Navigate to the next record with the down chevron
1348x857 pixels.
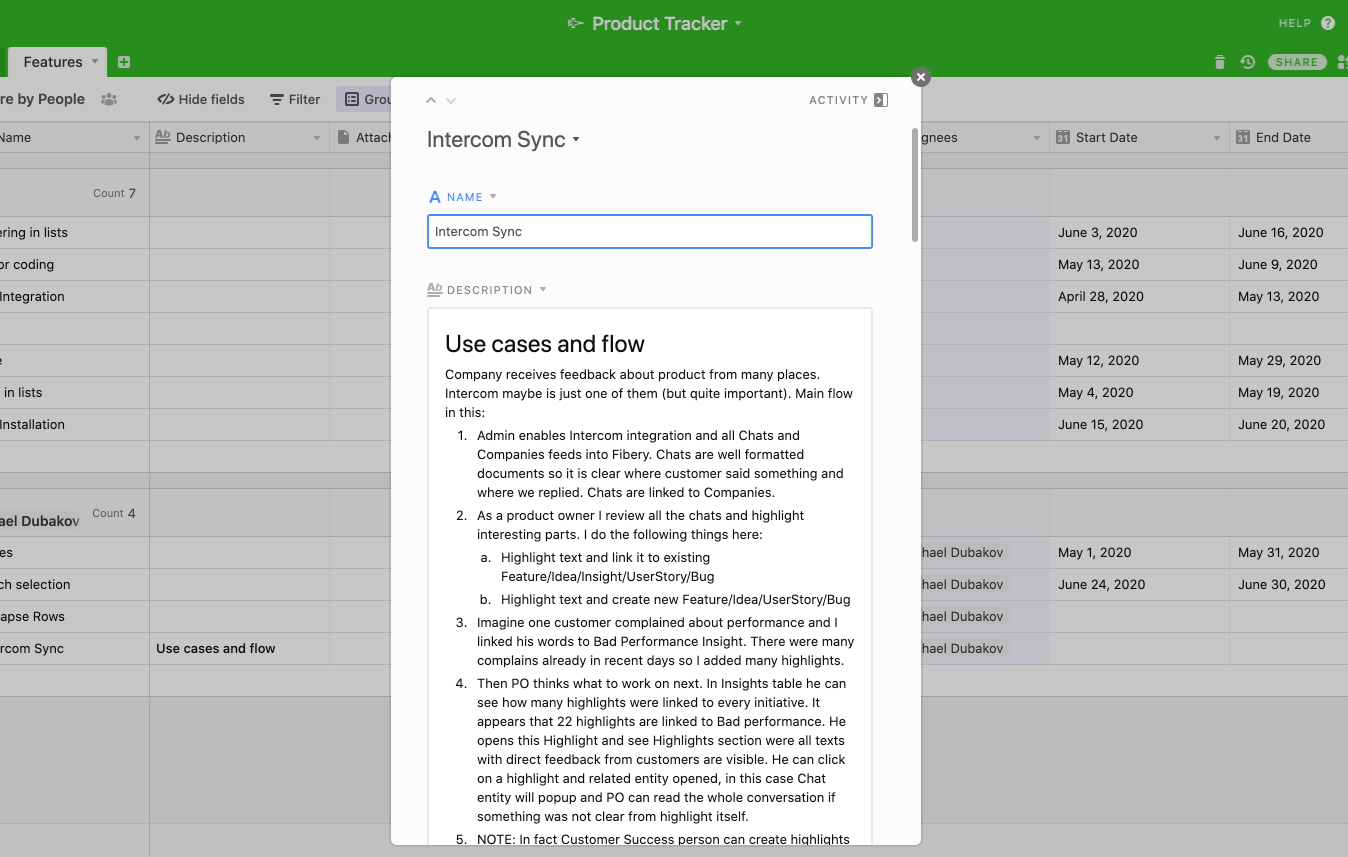pos(450,99)
